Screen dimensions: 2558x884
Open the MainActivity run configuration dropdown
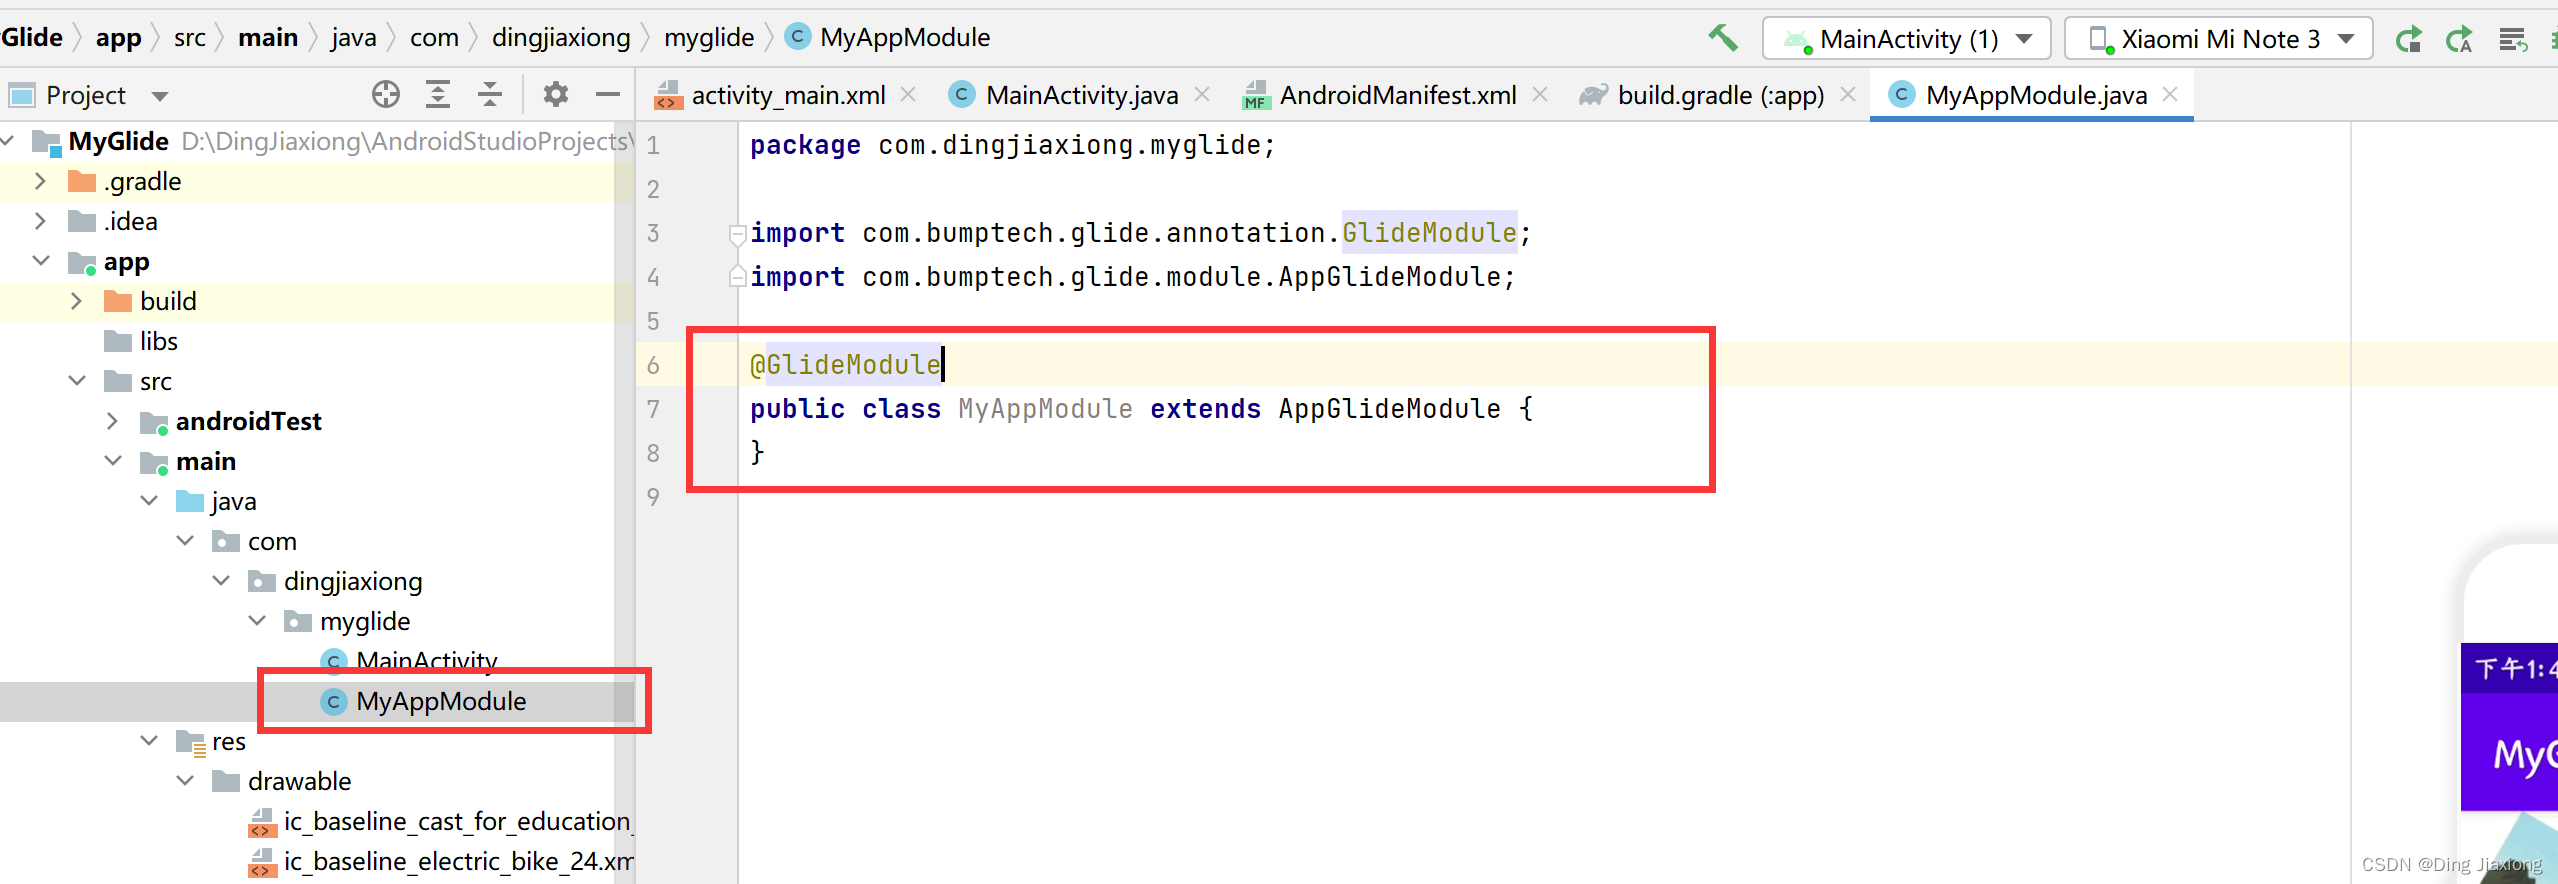[1906, 39]
